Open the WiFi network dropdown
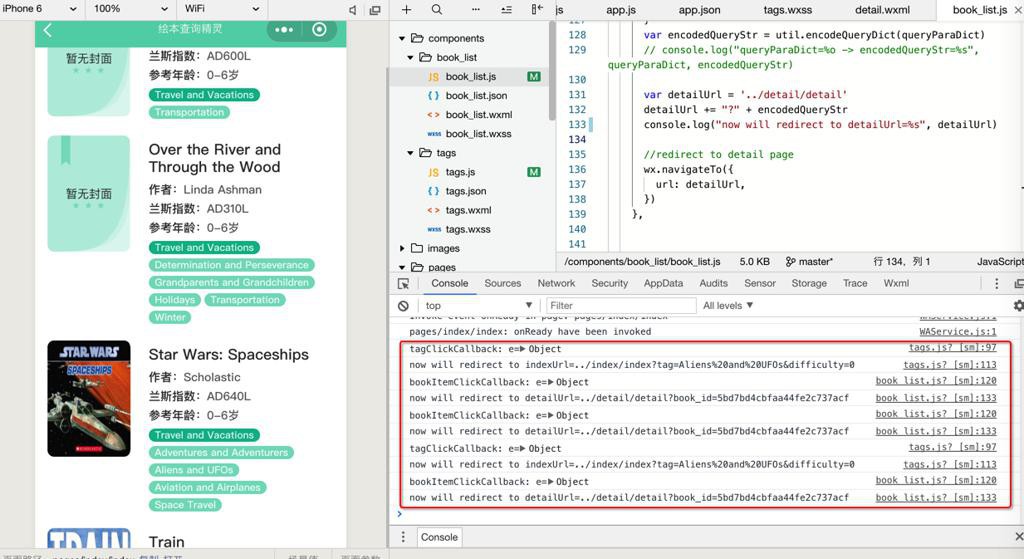 (222, 8)
